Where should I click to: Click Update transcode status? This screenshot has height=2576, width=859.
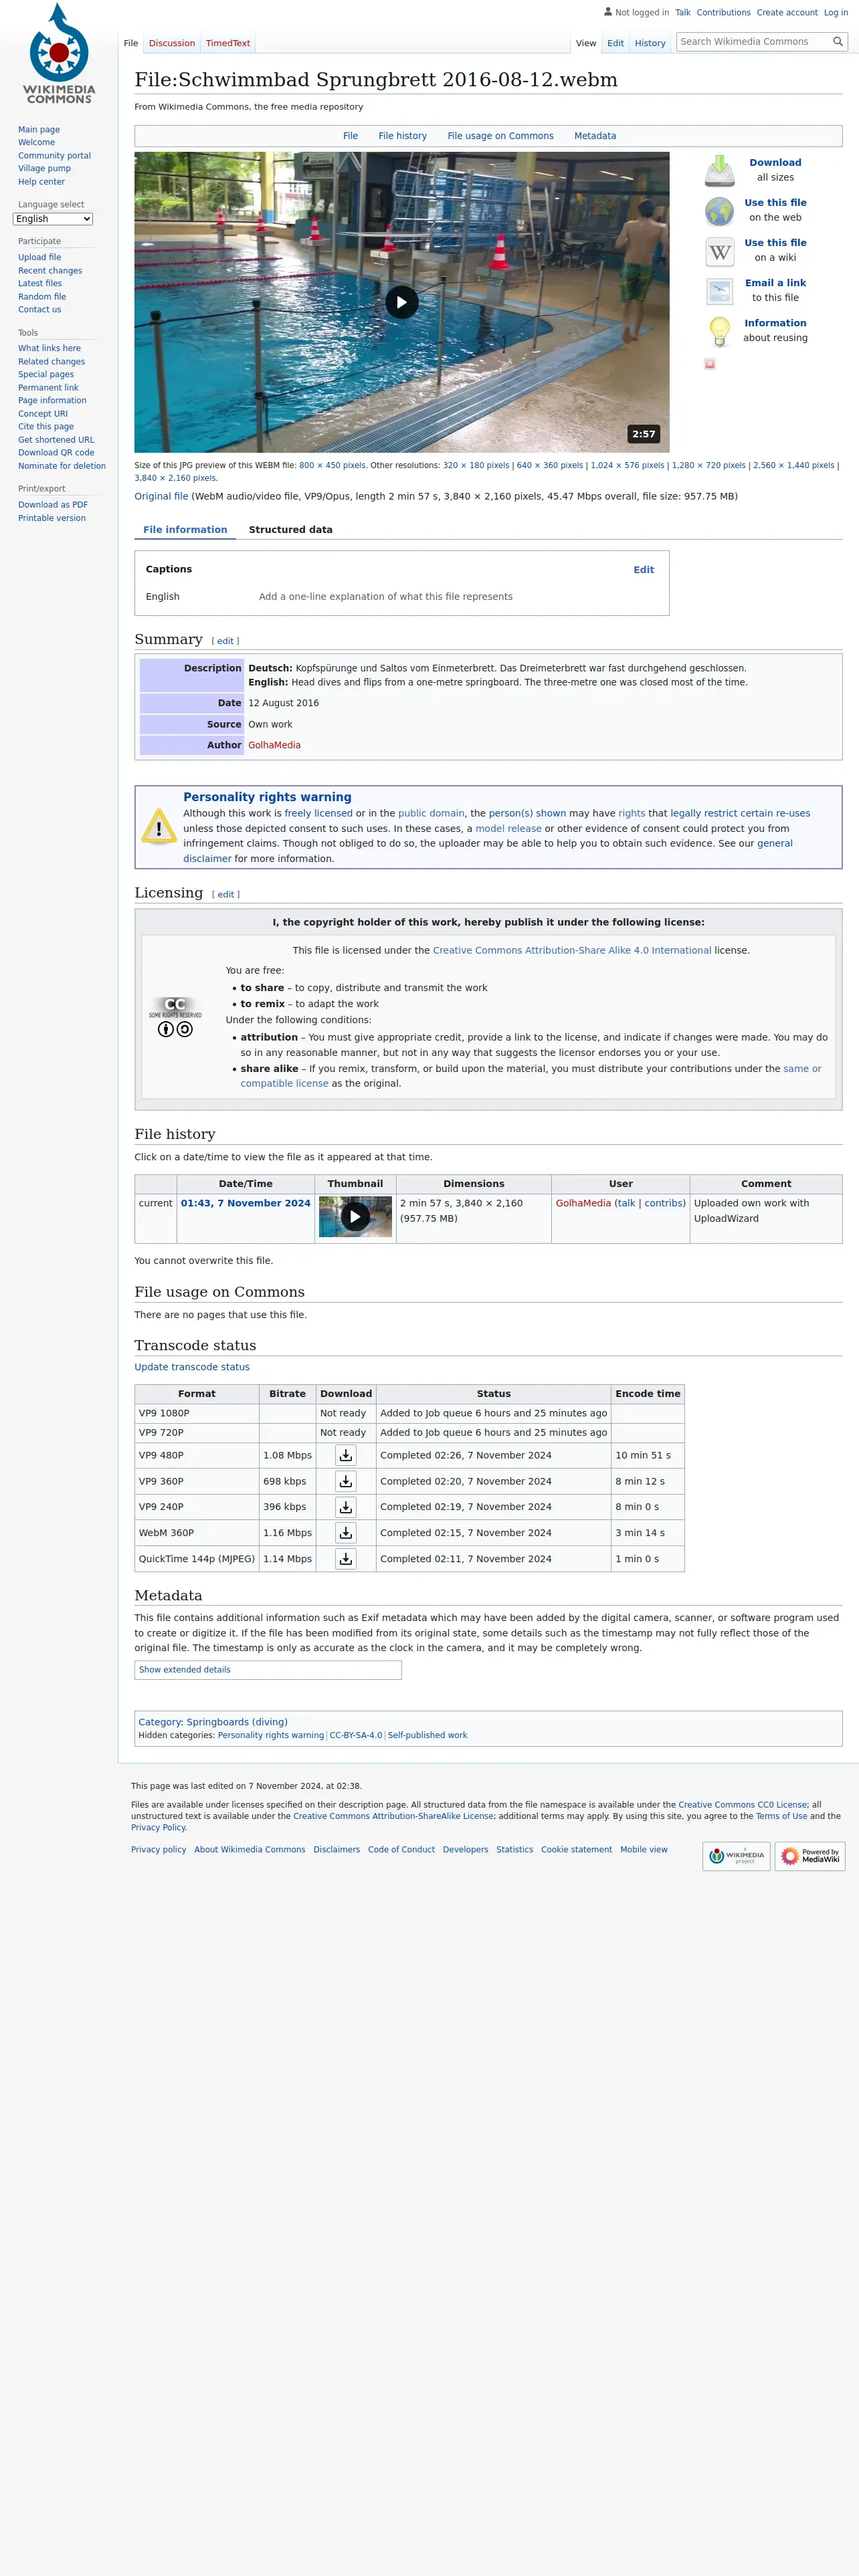[192, 1367]
